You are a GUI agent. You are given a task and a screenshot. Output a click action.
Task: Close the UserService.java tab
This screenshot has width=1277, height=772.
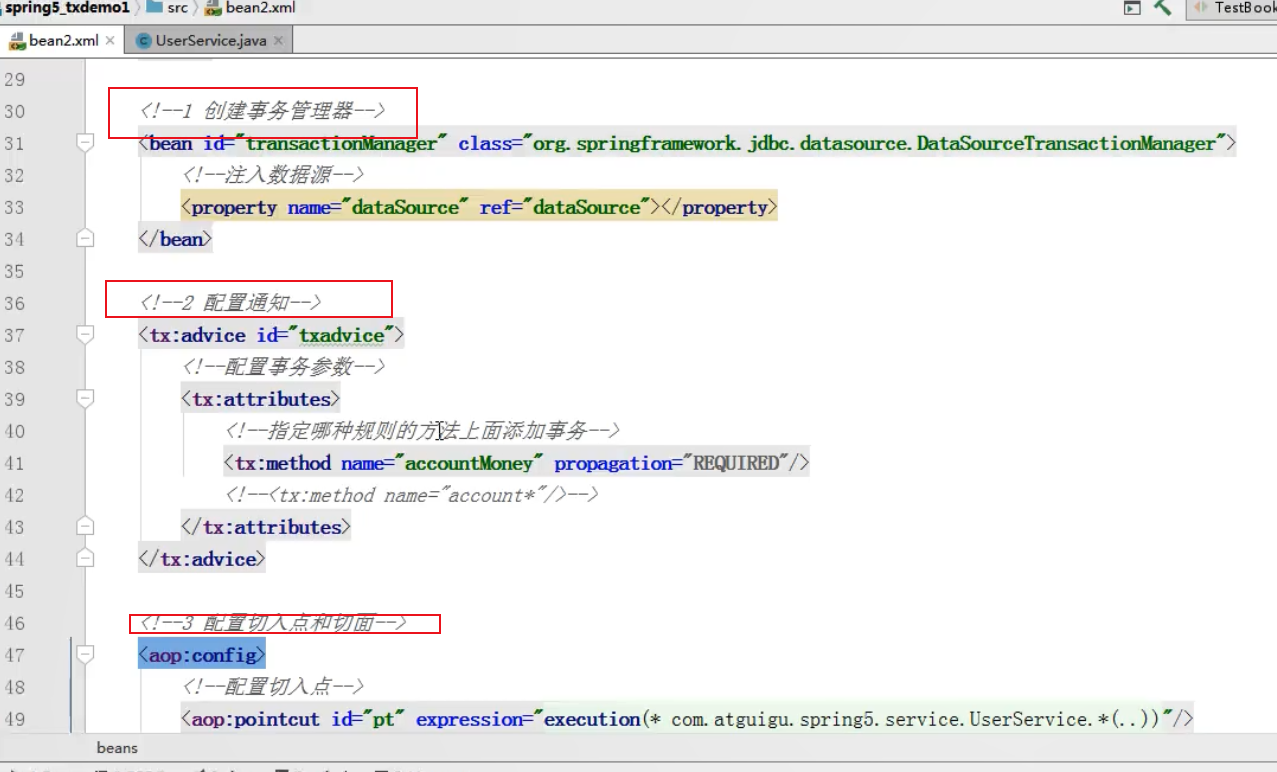tap(278, 41)
